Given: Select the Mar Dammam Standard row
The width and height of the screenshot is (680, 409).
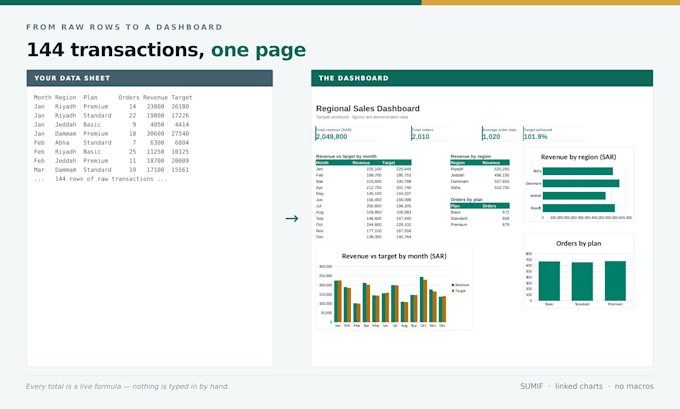Looking at the screenshot, I should (x=111, y=170).
